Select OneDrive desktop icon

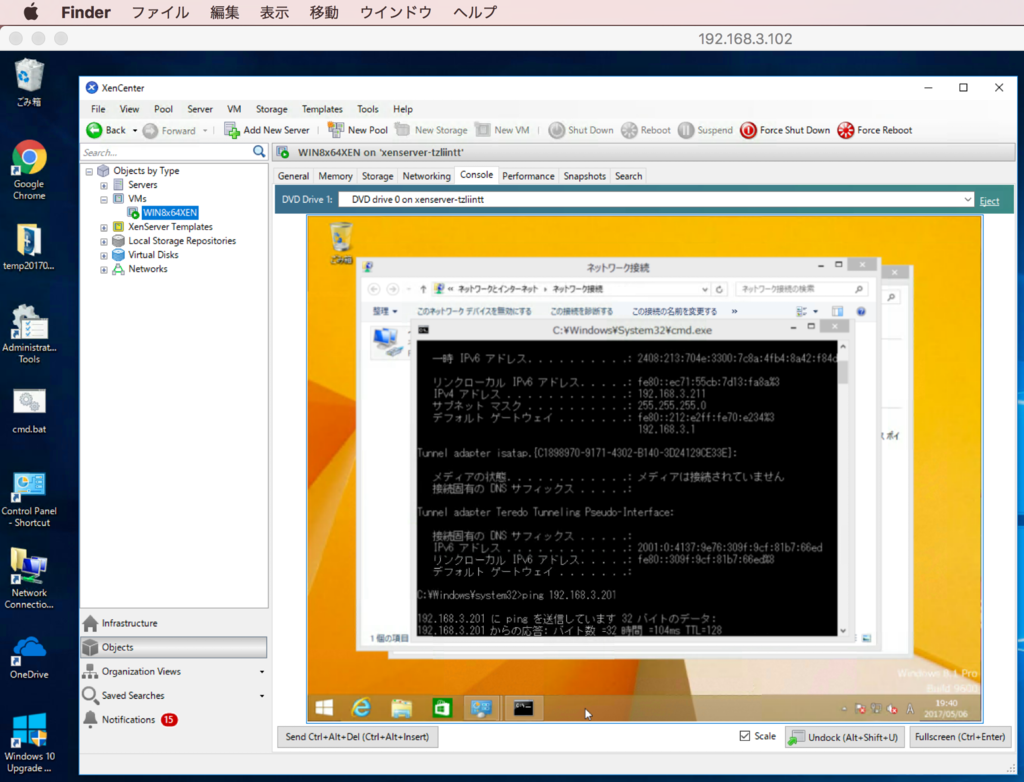(x=29, y=658)
